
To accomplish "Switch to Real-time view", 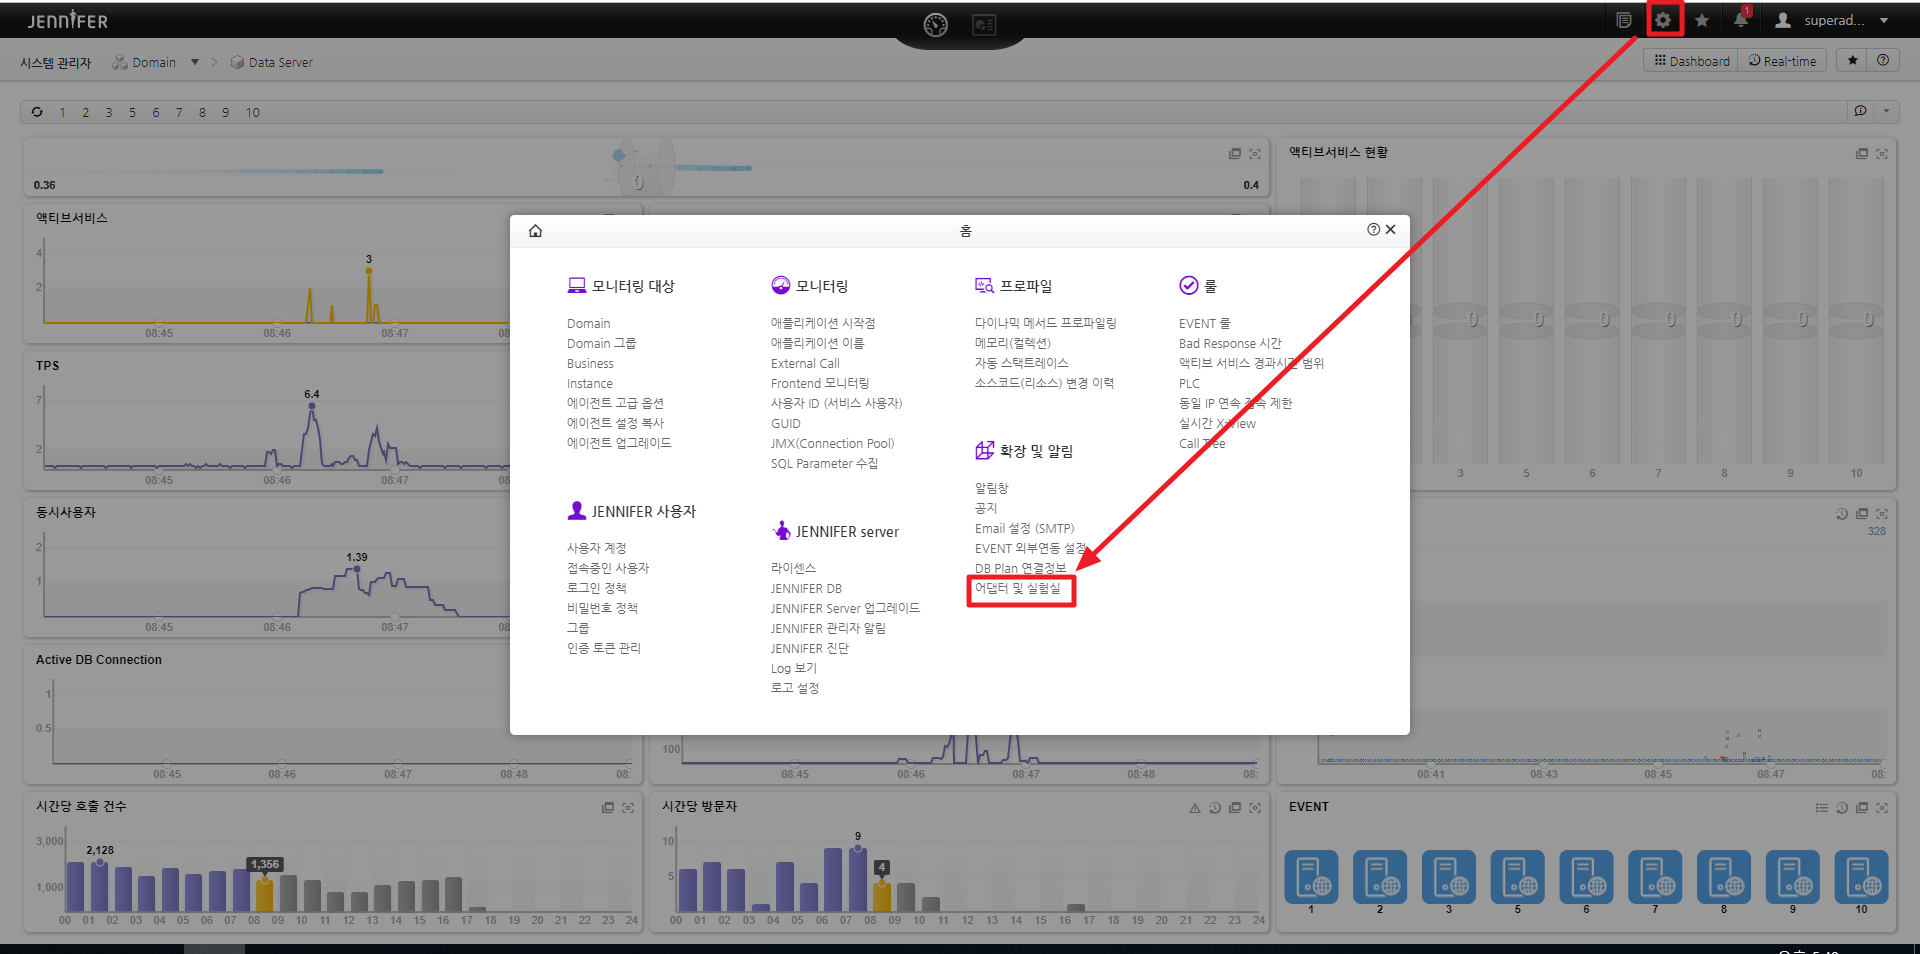I will coord(1782,61).
